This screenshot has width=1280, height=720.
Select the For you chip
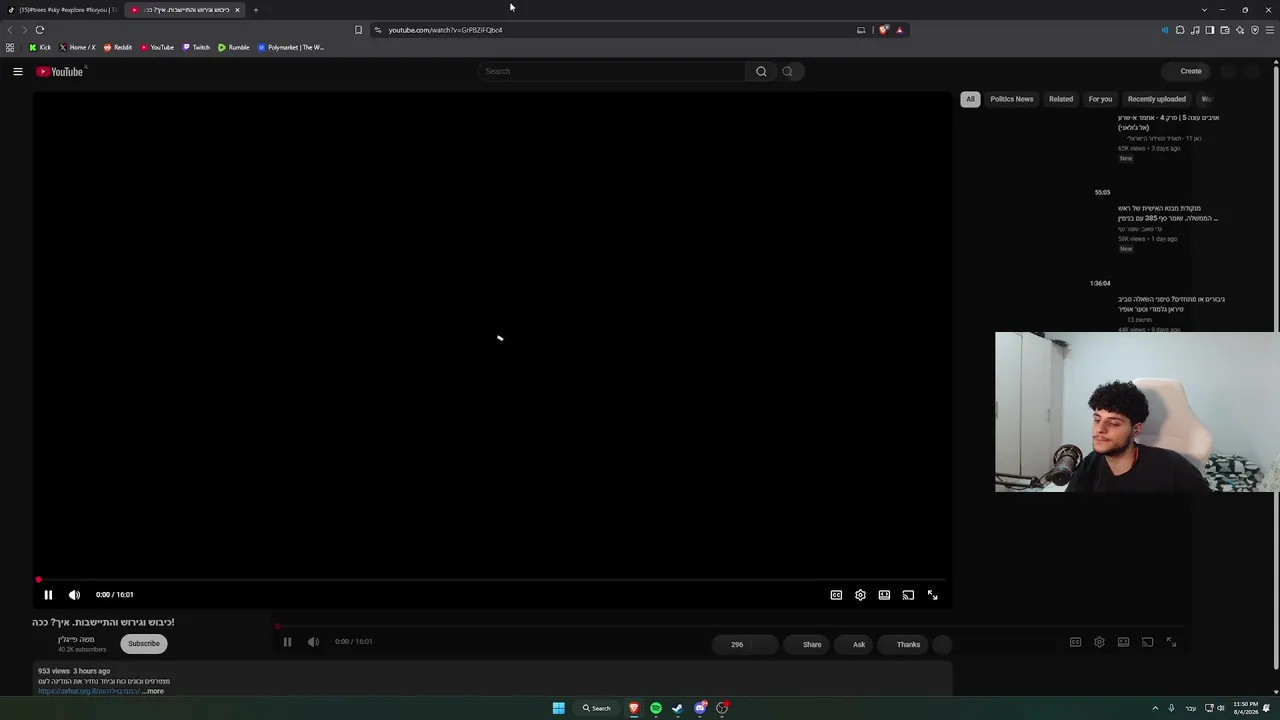1100,99
